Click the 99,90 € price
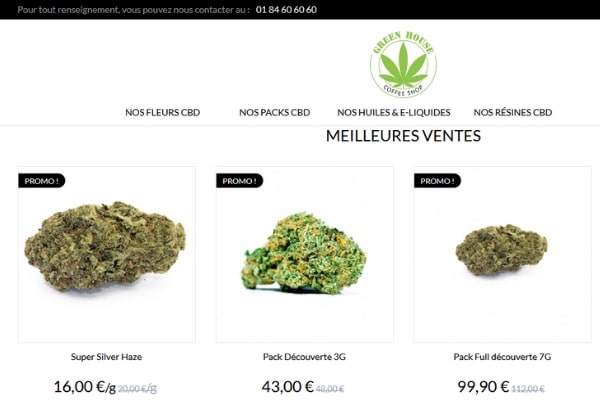 [483, 387]
